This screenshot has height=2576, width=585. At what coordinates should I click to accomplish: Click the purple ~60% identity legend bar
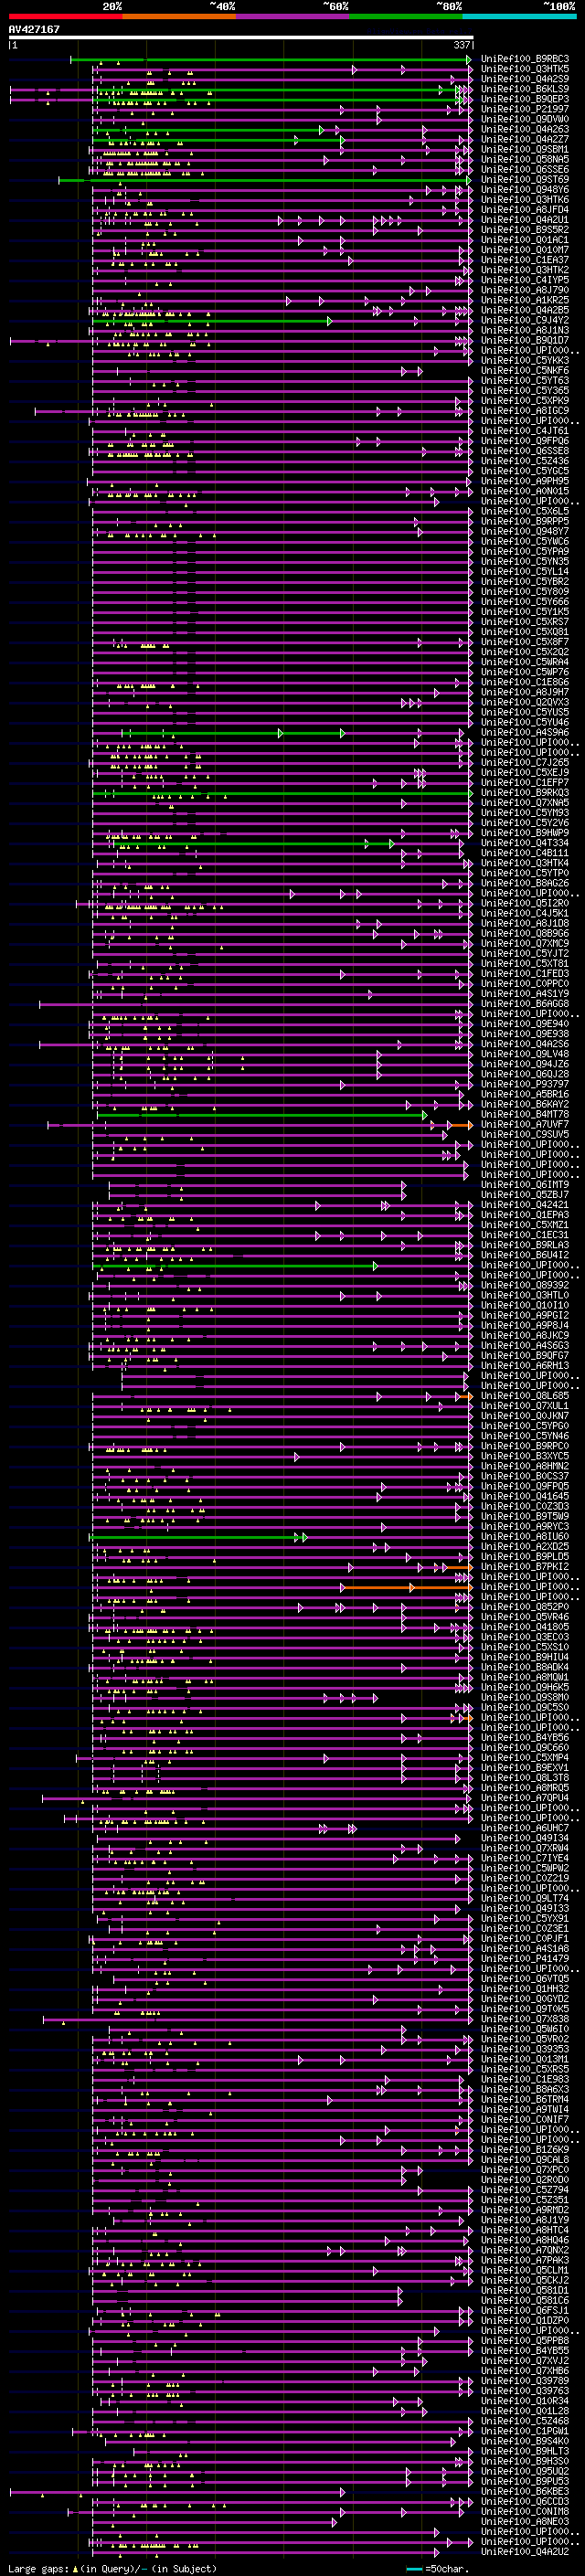coord(293,16)
